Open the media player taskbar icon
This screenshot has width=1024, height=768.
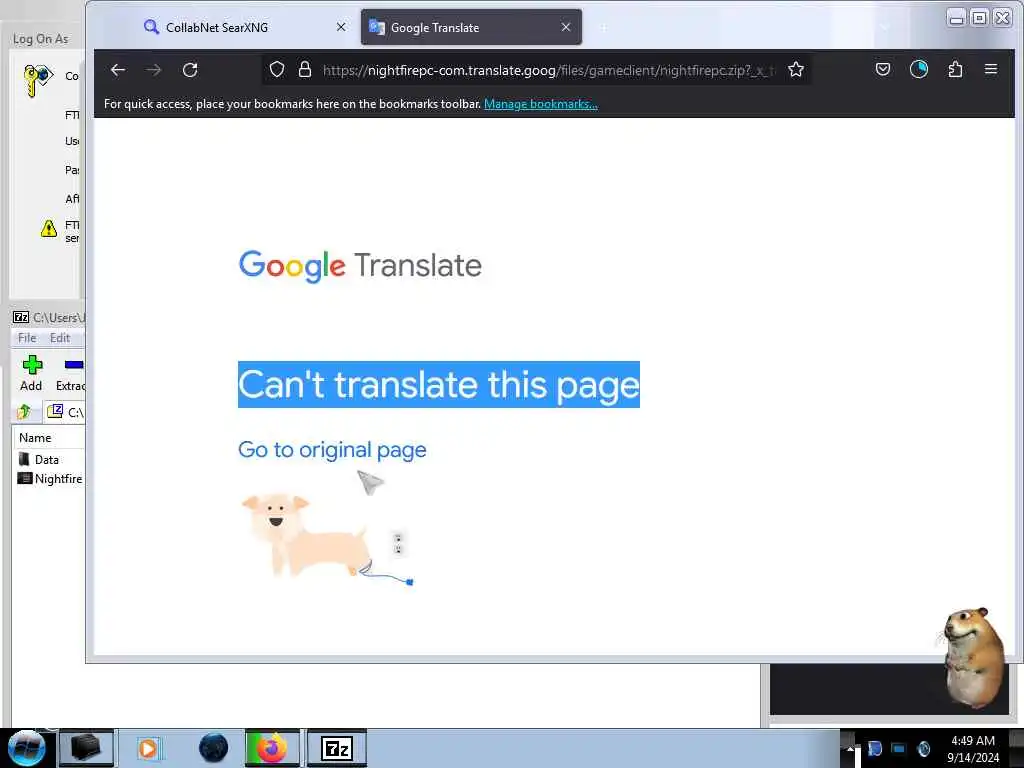tap(148, 748)
